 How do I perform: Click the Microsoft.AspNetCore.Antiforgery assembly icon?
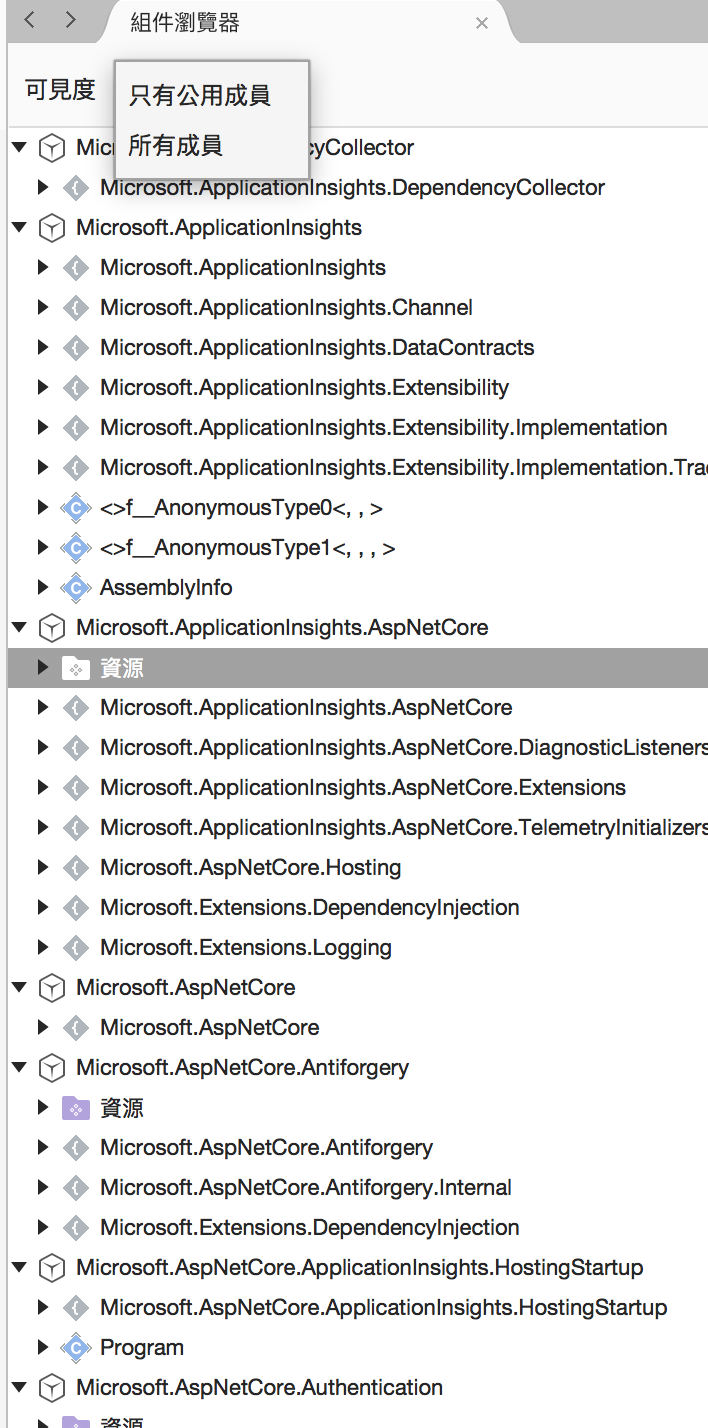click(x=50, y=1068)
